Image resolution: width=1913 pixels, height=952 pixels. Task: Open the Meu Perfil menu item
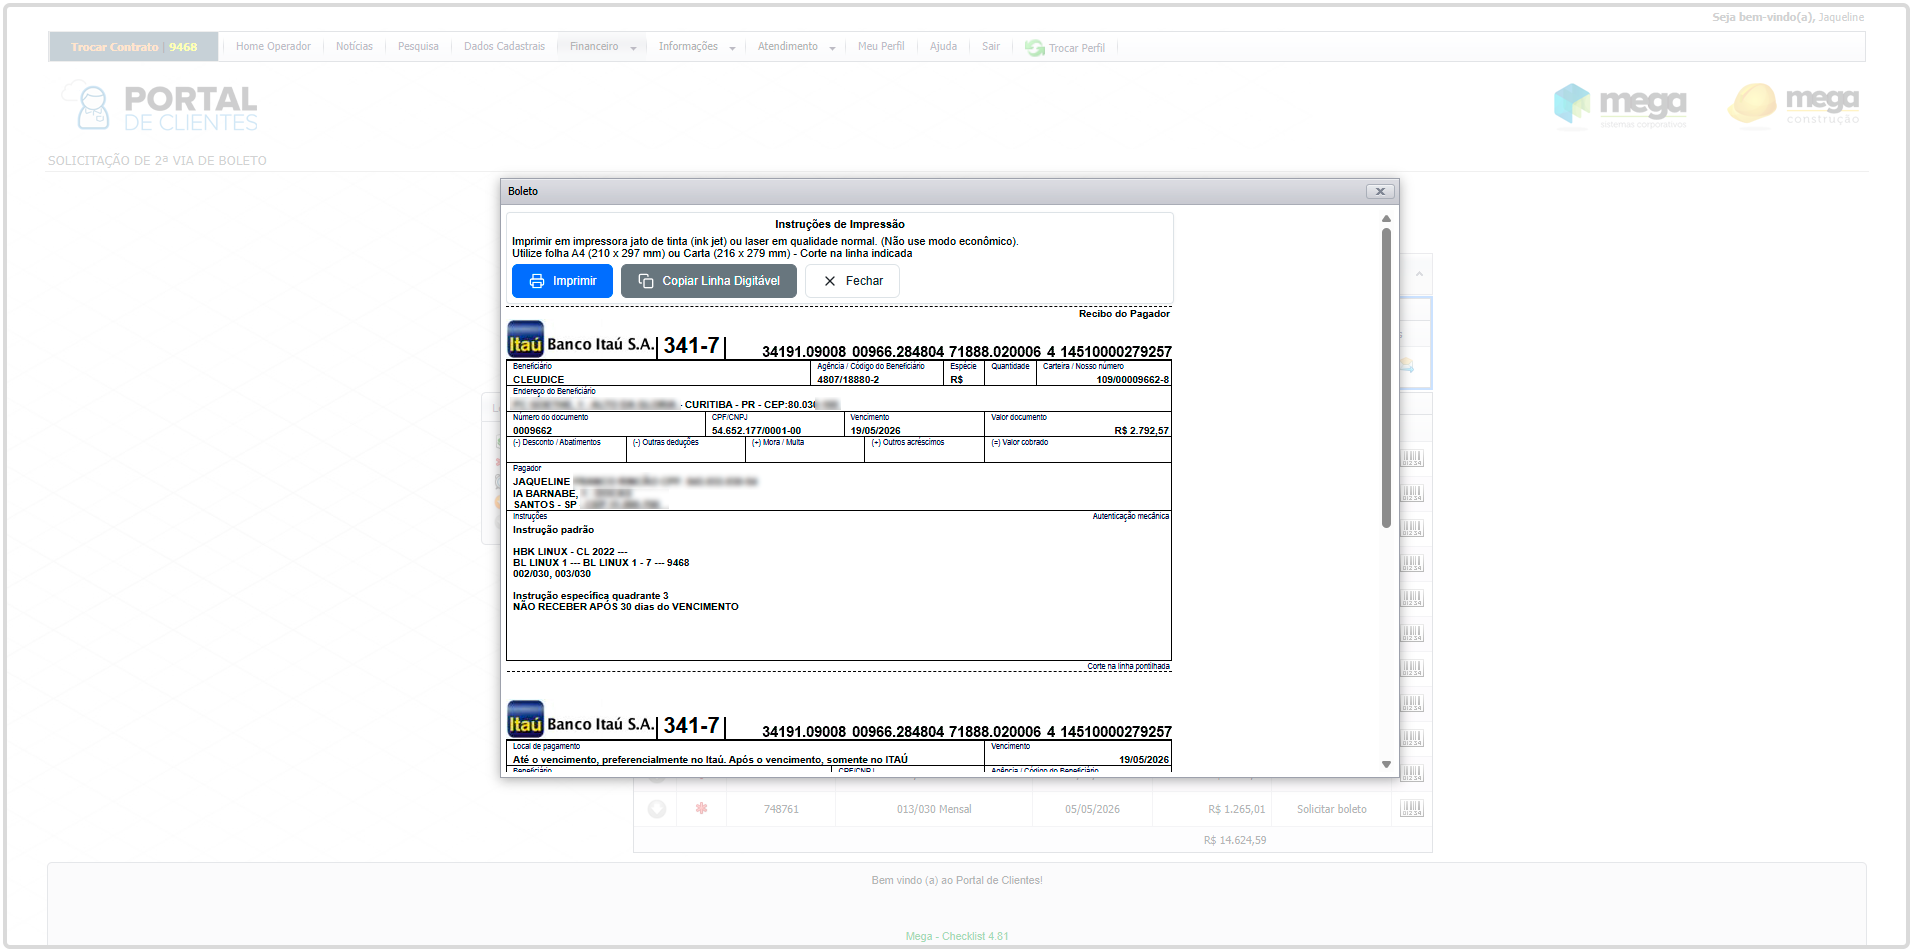pyautogui.click(x=881, y=47)
